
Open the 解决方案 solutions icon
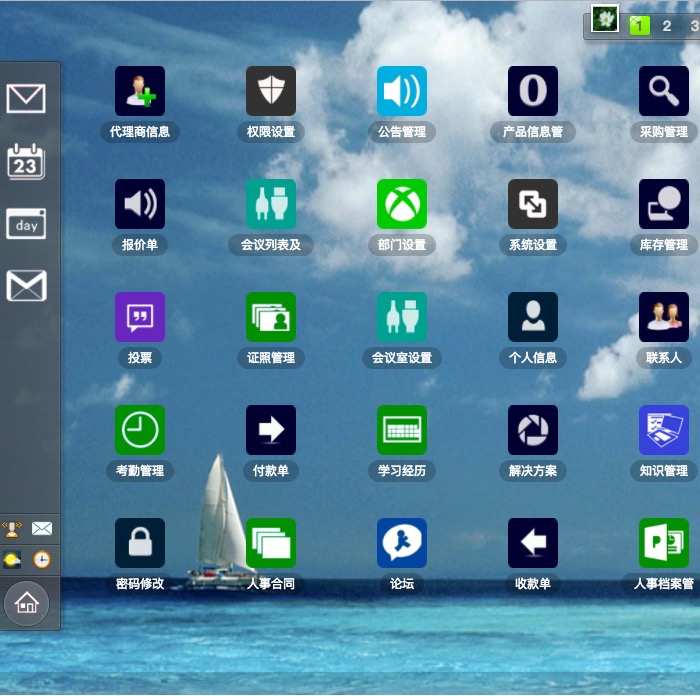click(533, 430)
